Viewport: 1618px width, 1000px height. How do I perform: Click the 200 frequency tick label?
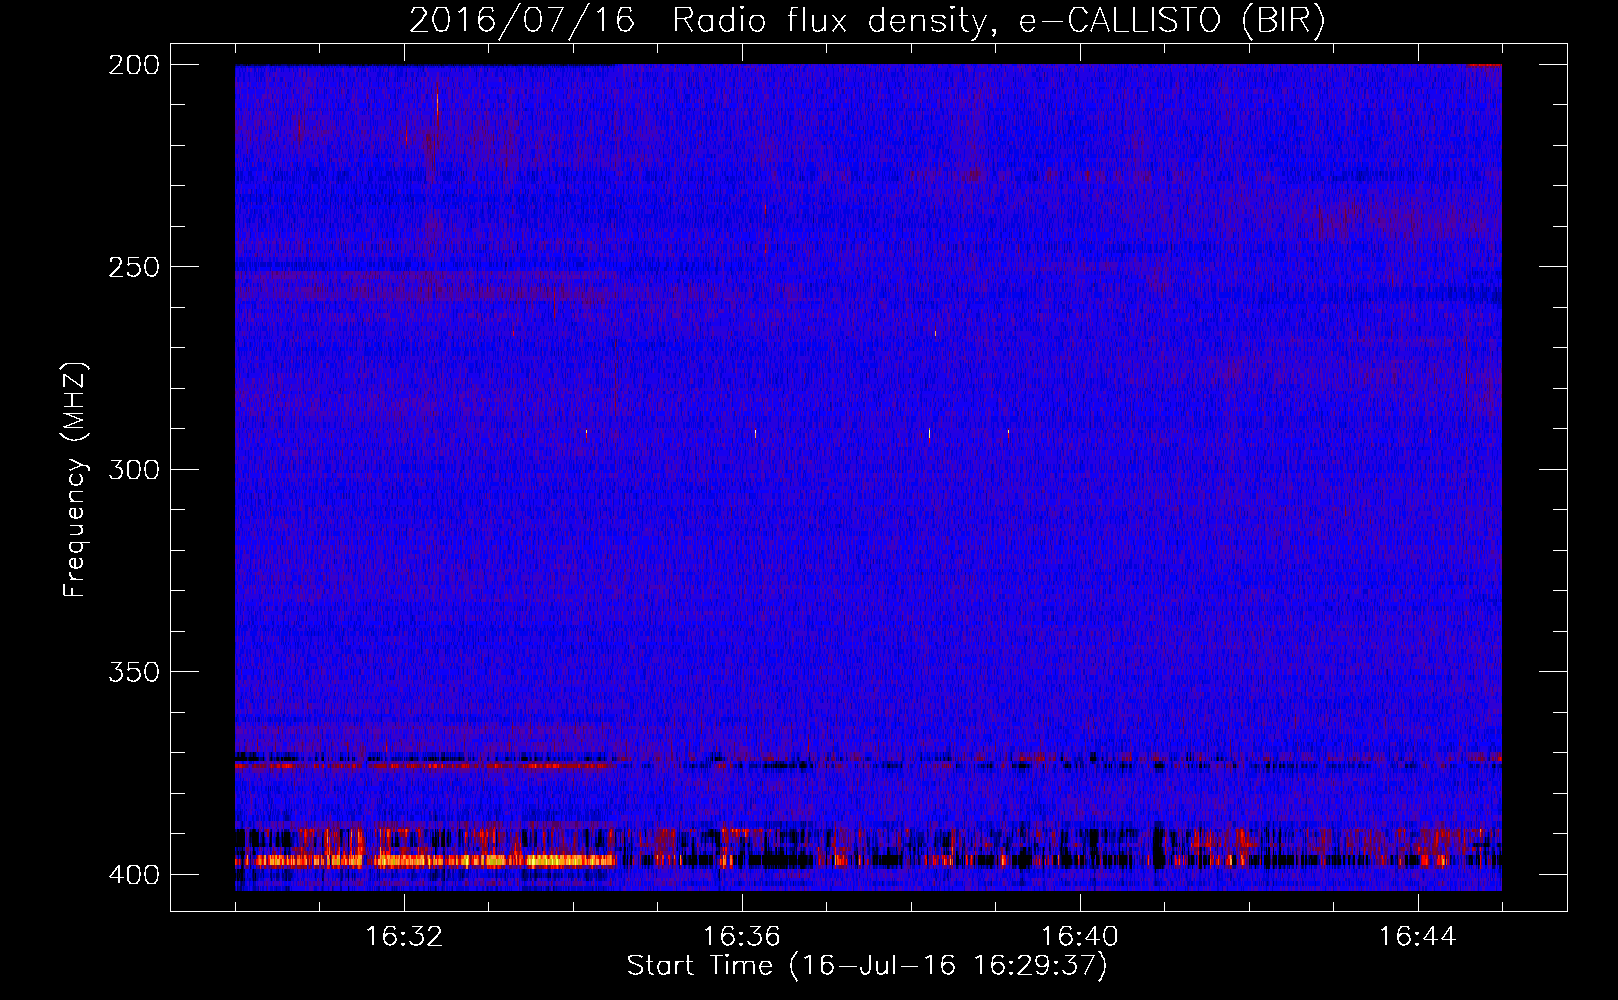(x=134, y=65)
